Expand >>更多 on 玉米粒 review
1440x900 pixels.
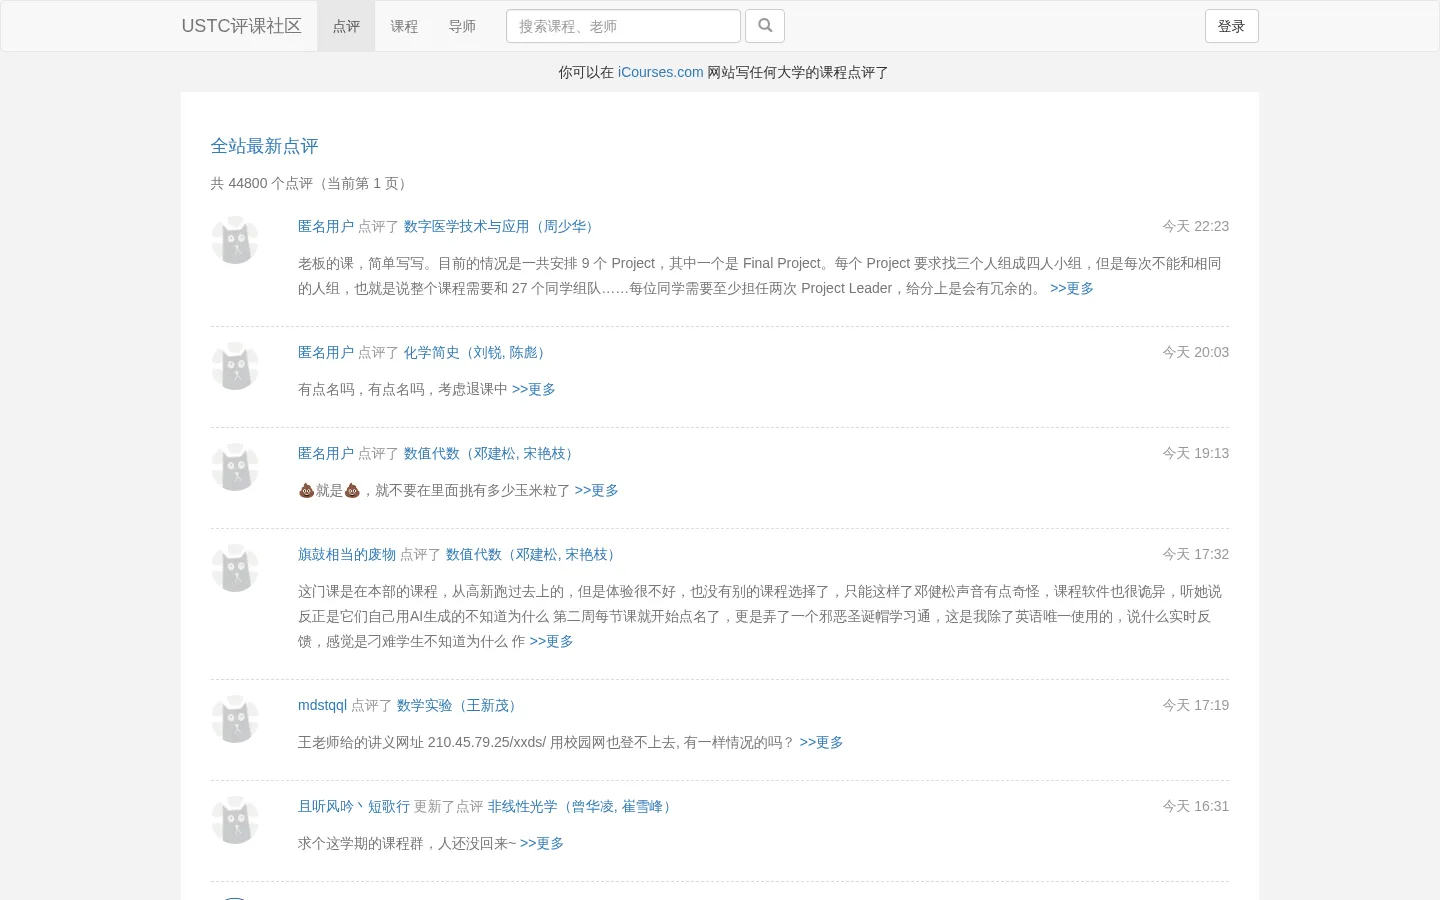coord(597,490)
